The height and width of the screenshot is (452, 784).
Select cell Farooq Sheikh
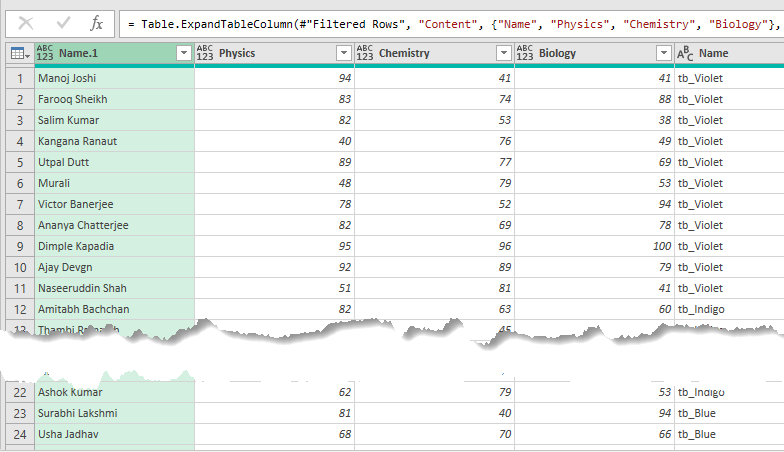pyautogui.click(x=114, y=99)
